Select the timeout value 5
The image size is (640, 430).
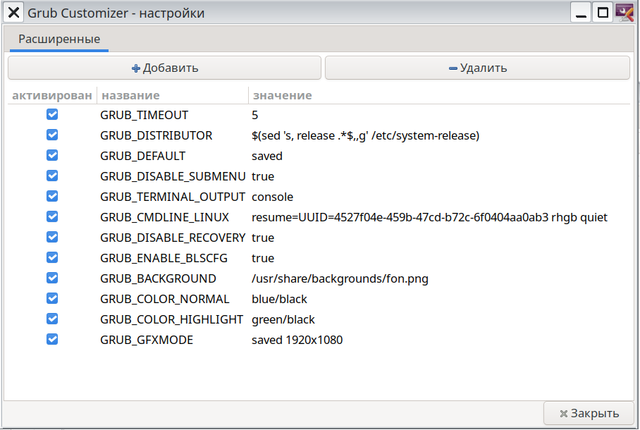[255, 115]
